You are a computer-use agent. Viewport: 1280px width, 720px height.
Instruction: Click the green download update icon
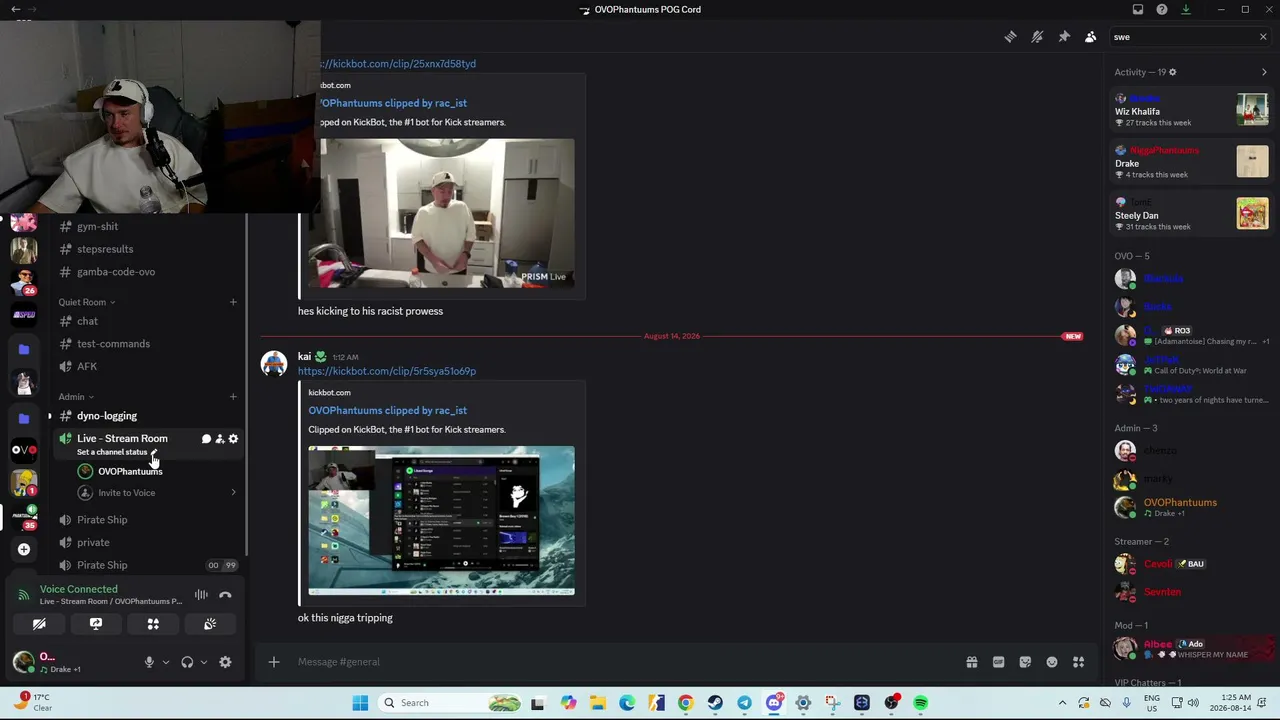(1186, 9)
